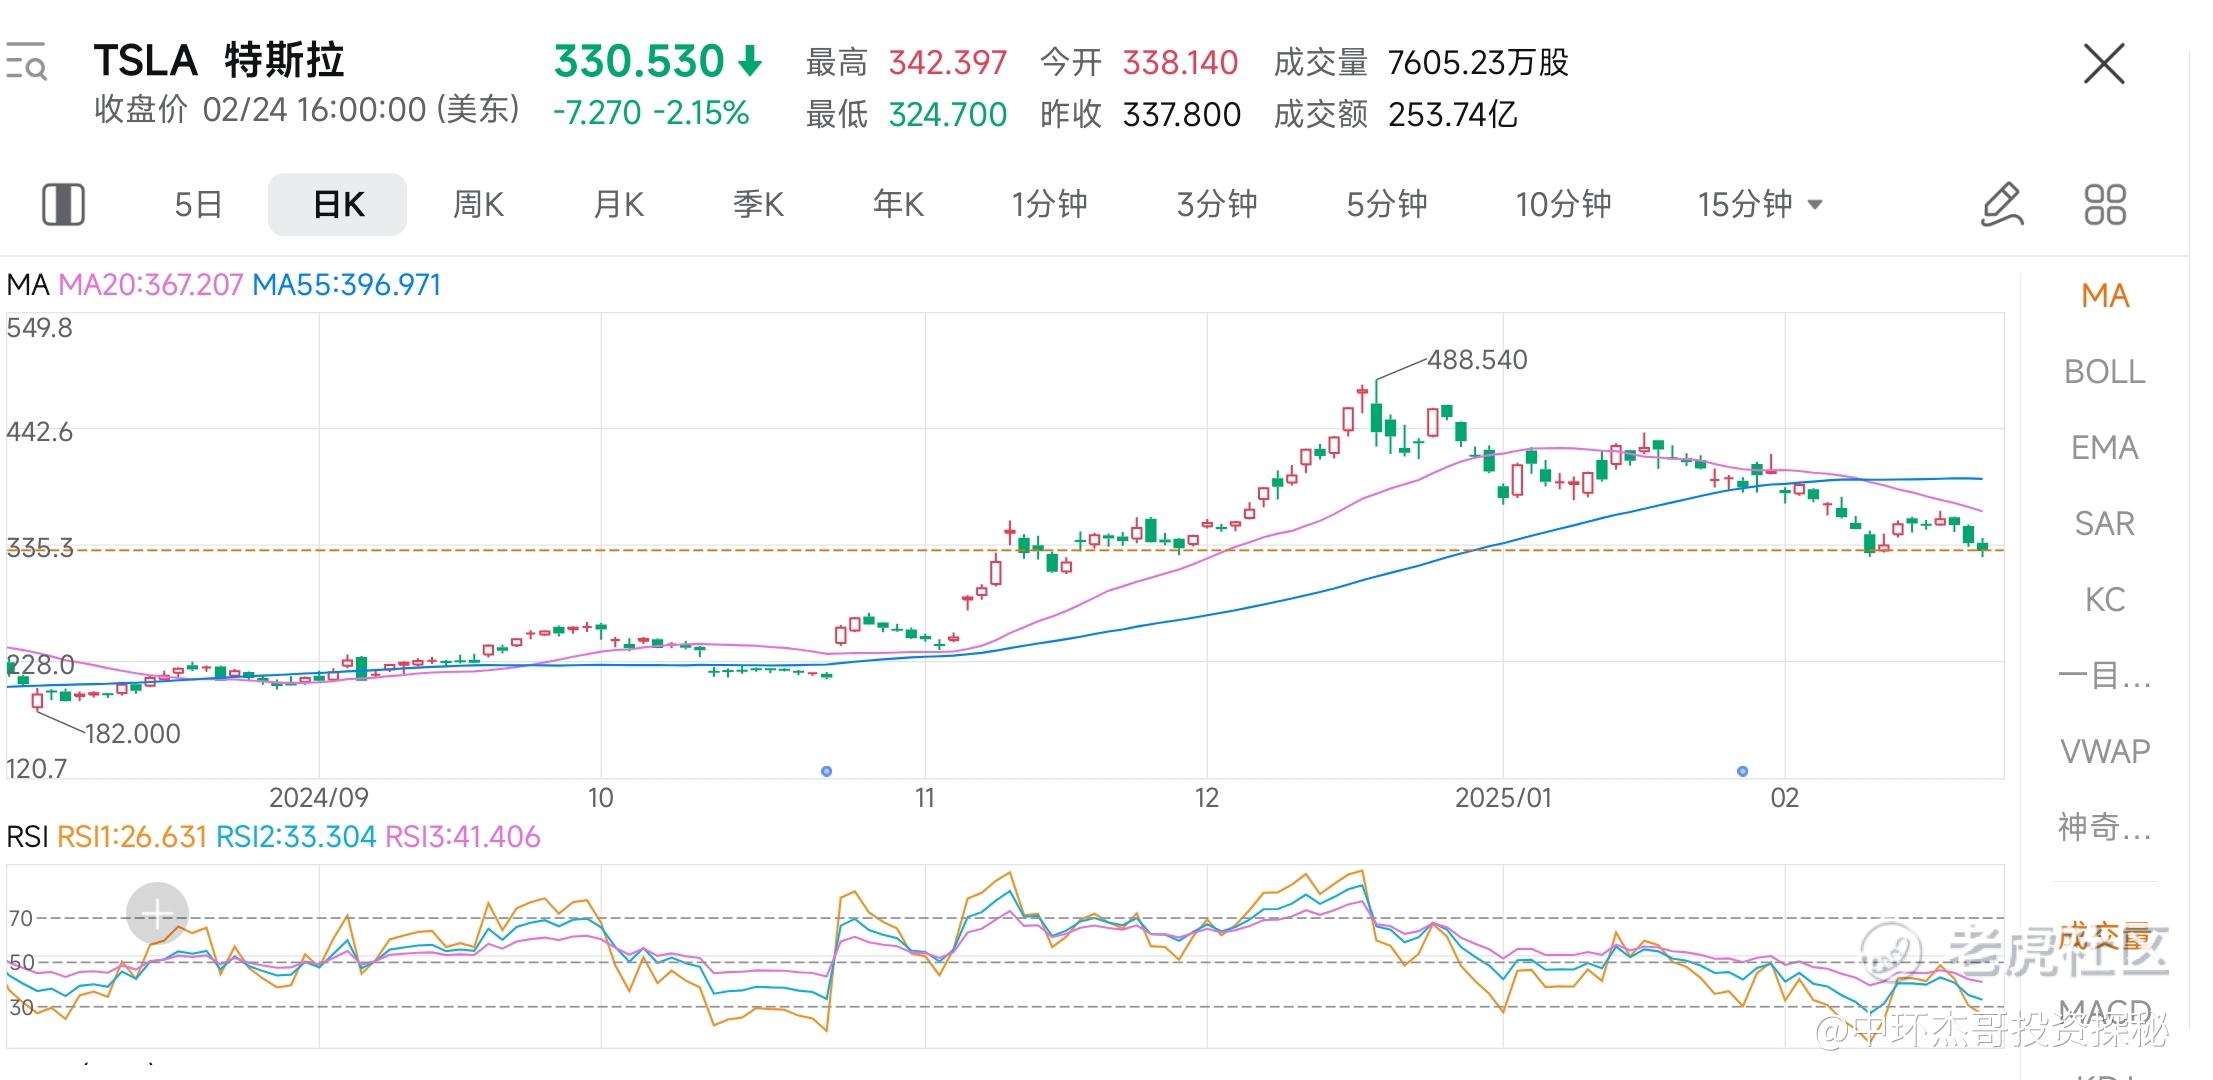Select the MACD sub-indicator
The image size is (2213, 1080).
click(x=2105, y=1012)
